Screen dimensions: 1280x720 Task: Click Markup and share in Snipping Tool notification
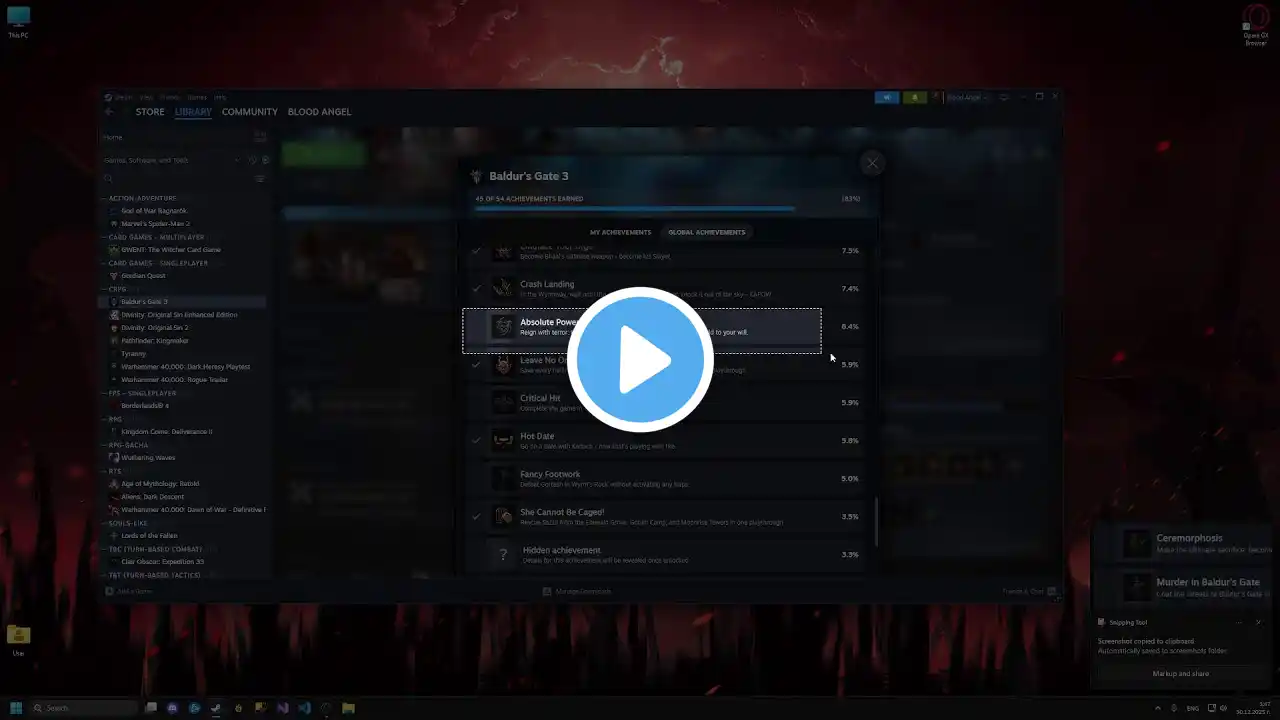click(1180, 674)
